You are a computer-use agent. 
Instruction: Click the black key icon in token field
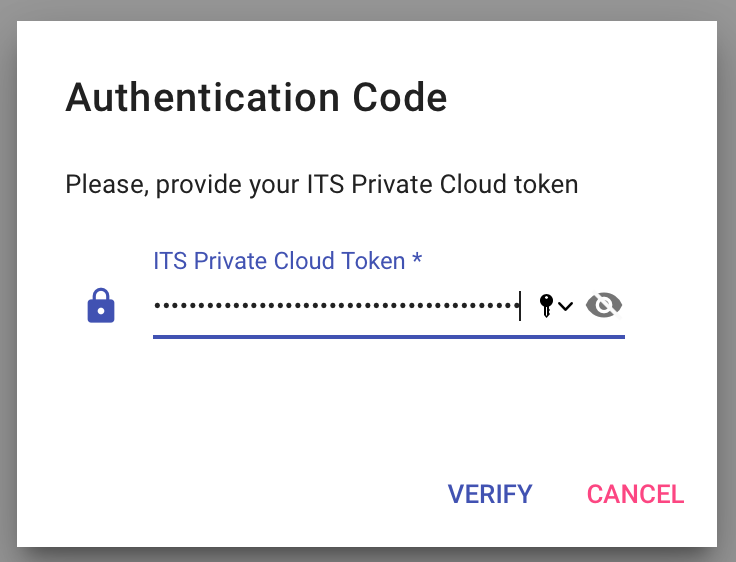(546, 306)
